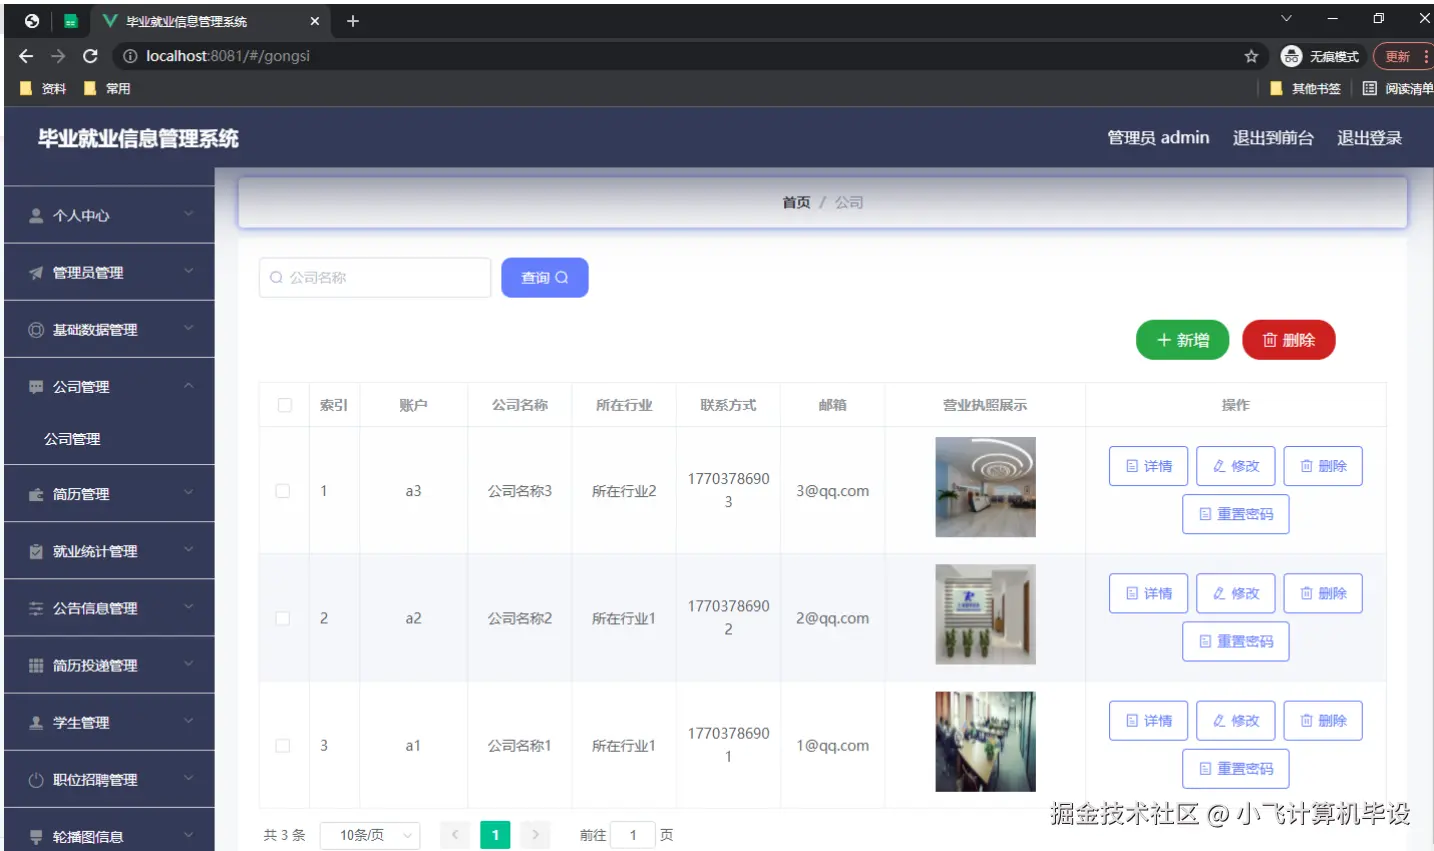
Task: Click pagination page 1 button
Action: [x=495, y=835]
